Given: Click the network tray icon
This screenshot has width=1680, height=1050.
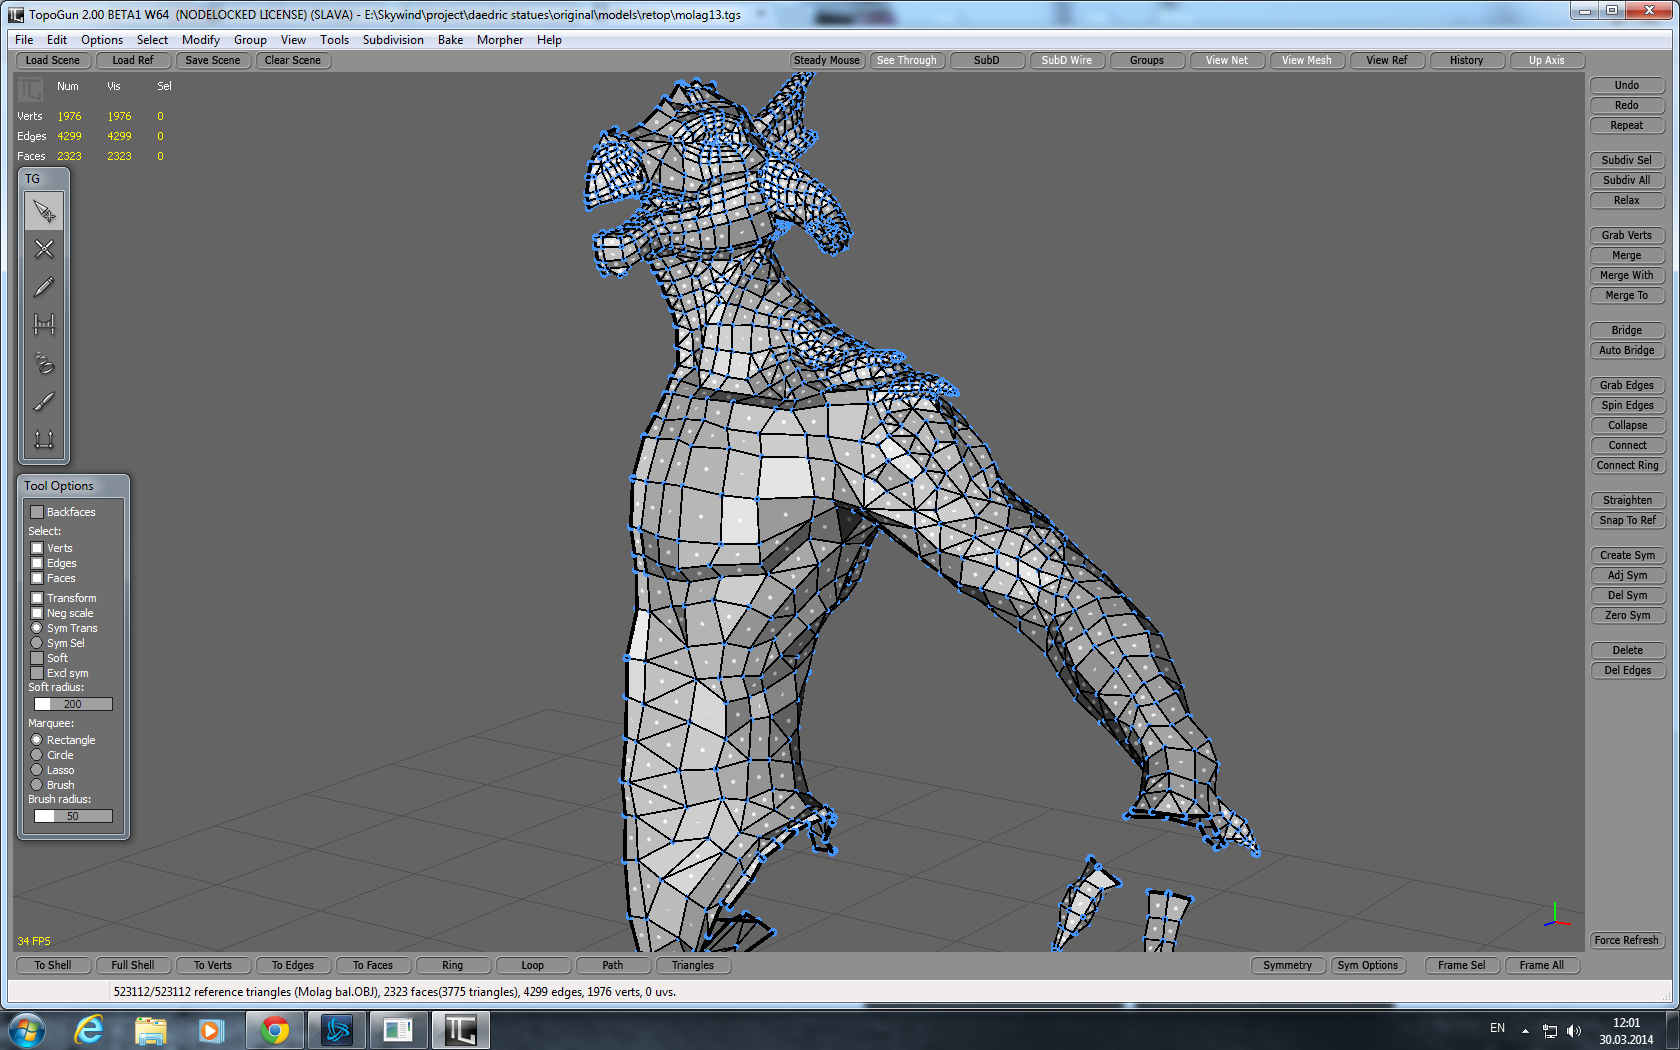Looking at the screenshot, I should click(1550, 1031).
